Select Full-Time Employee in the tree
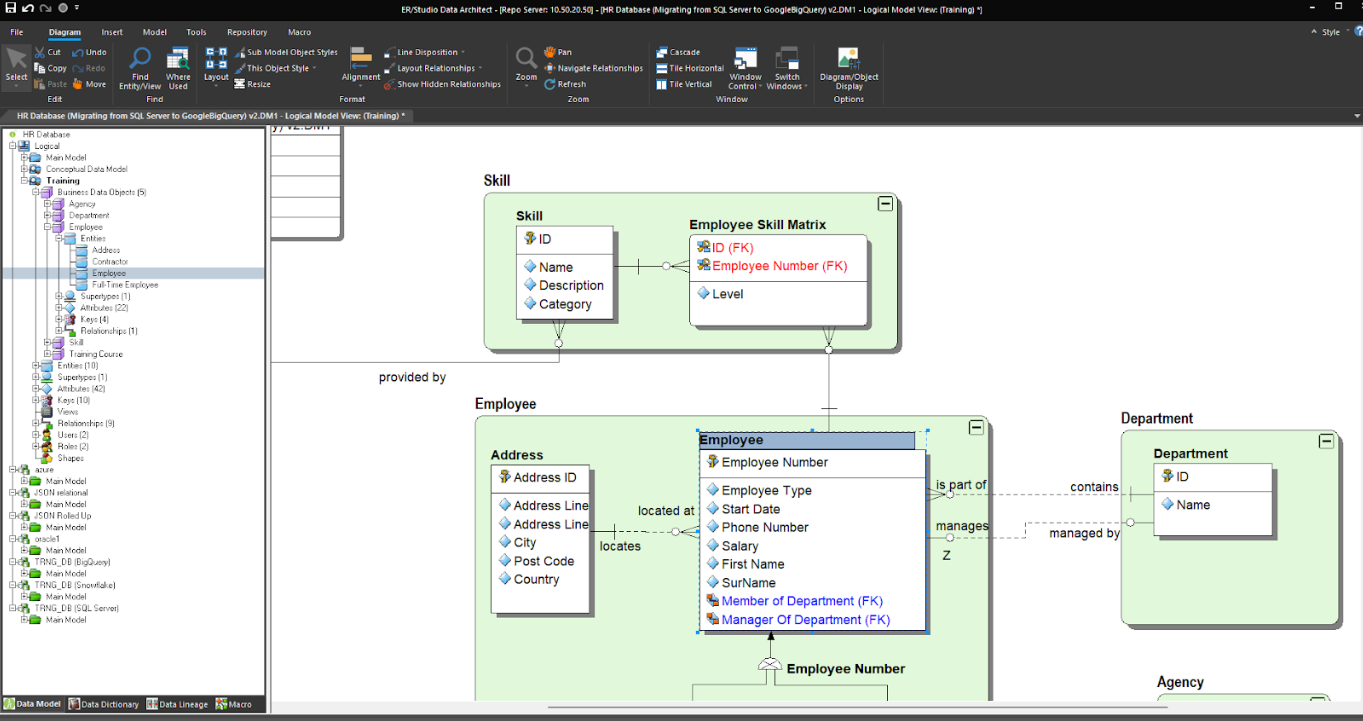This screenshot has height=721, width=1363. [x=125, y=285]
